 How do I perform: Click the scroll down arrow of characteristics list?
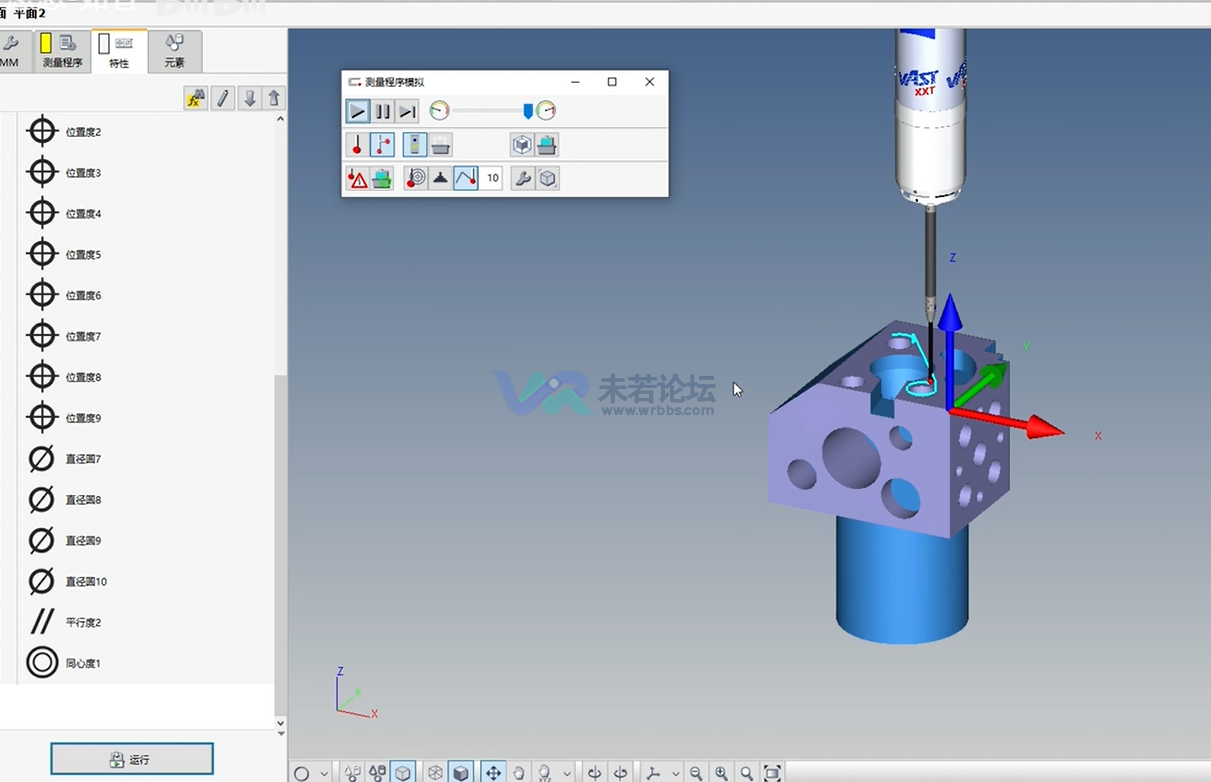tap(280, 723)
